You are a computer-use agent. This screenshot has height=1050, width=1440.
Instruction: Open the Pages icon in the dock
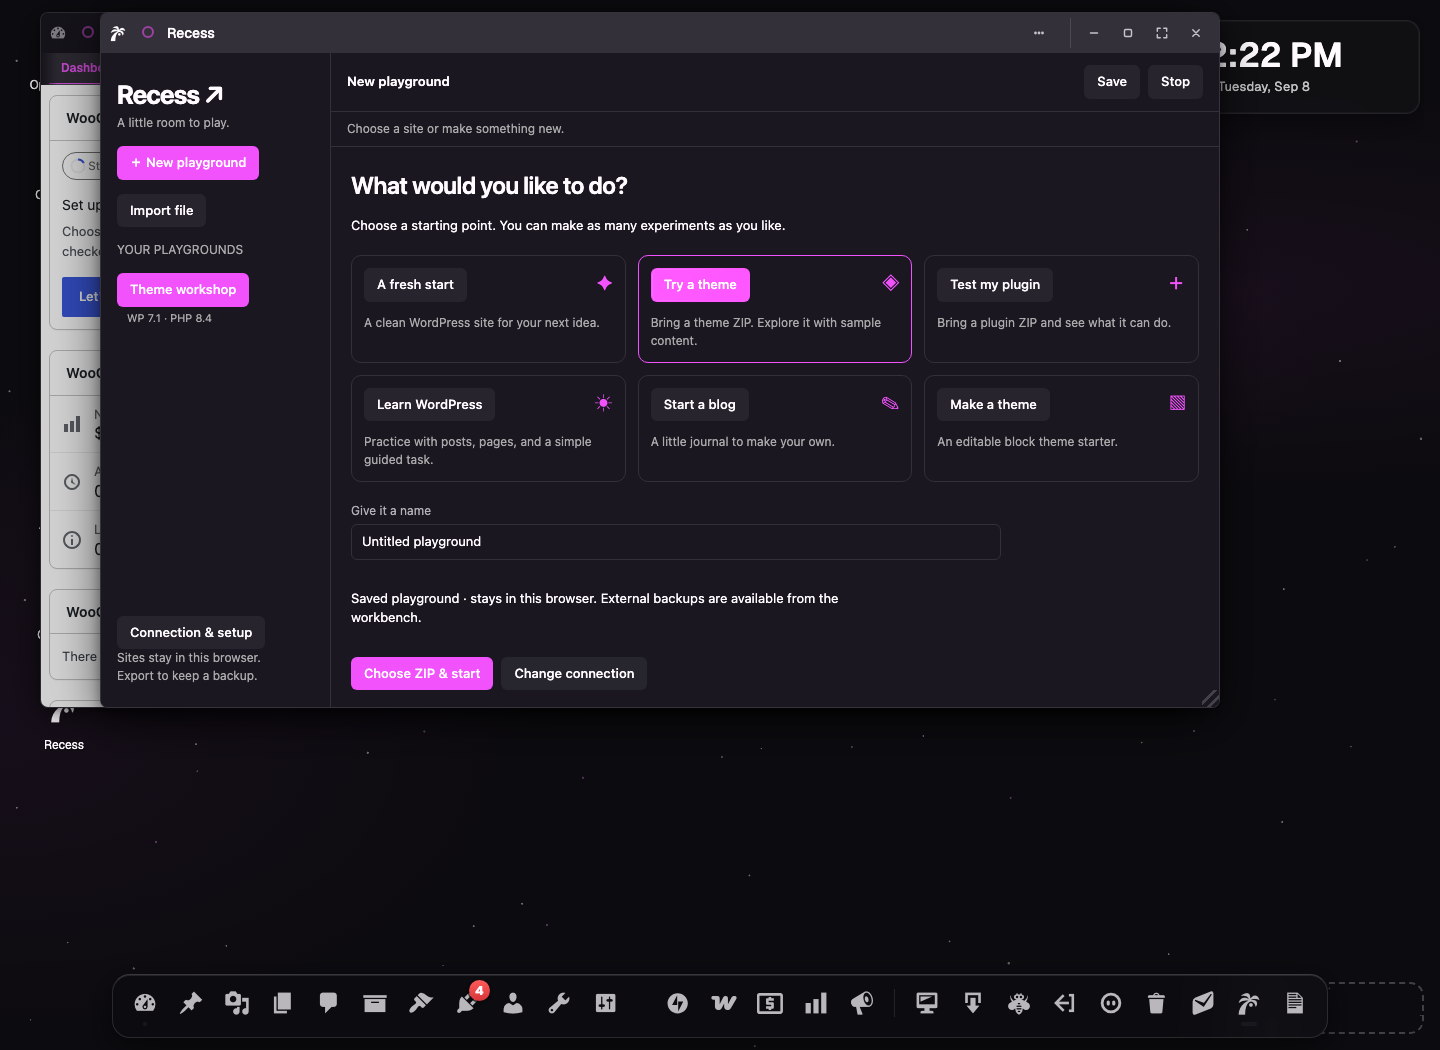point(283,1003)
